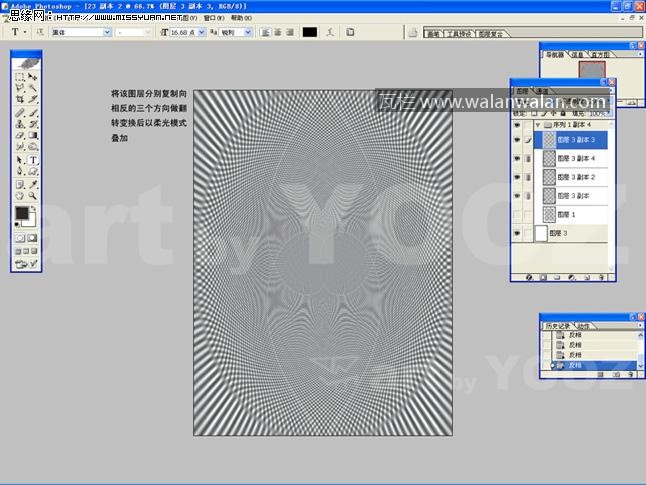
Task: Collapse the 序列 1 副本 4 layer group
Action: click(x=539, y=125)
